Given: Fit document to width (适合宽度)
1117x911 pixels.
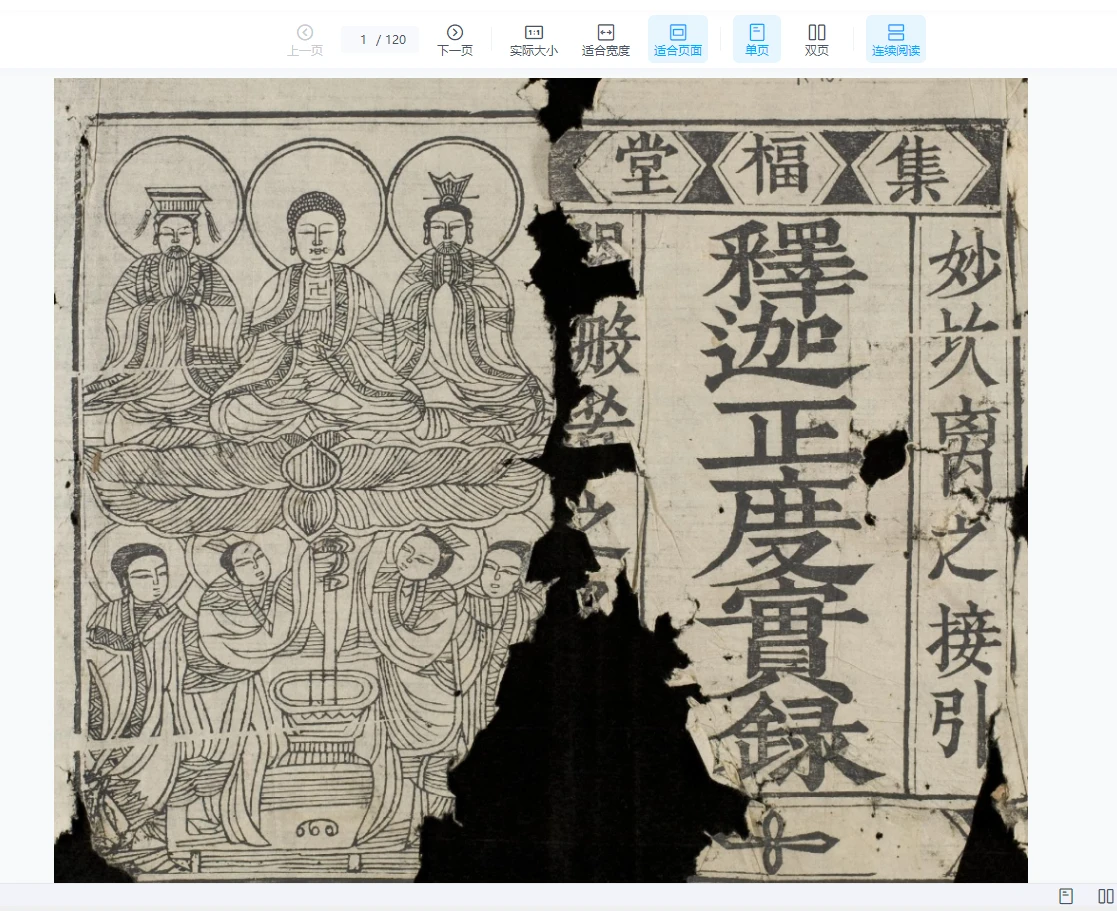Looking at the screenshot, I should click(606, 40).
